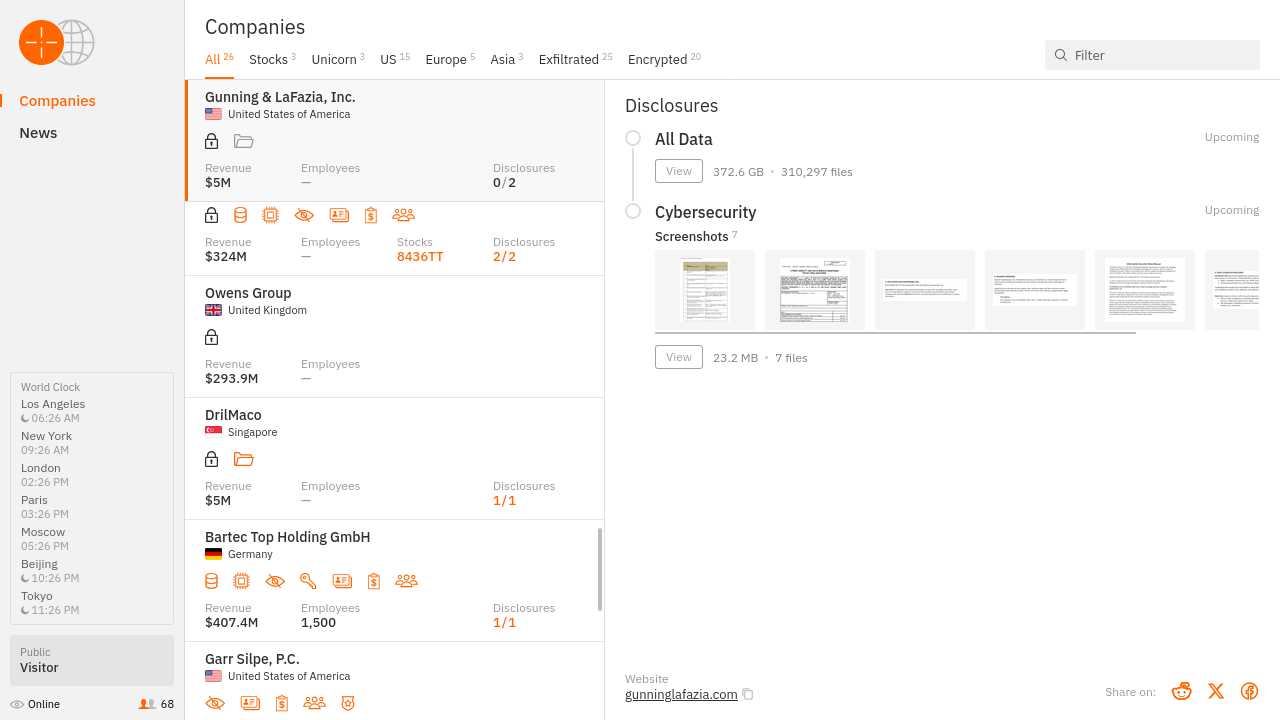Image resolution: width=1280 pixels, height=720 pixels.
Task: Click the scrollbar beneath the screenshot thumbnails
Action: [x=895, y=333]
